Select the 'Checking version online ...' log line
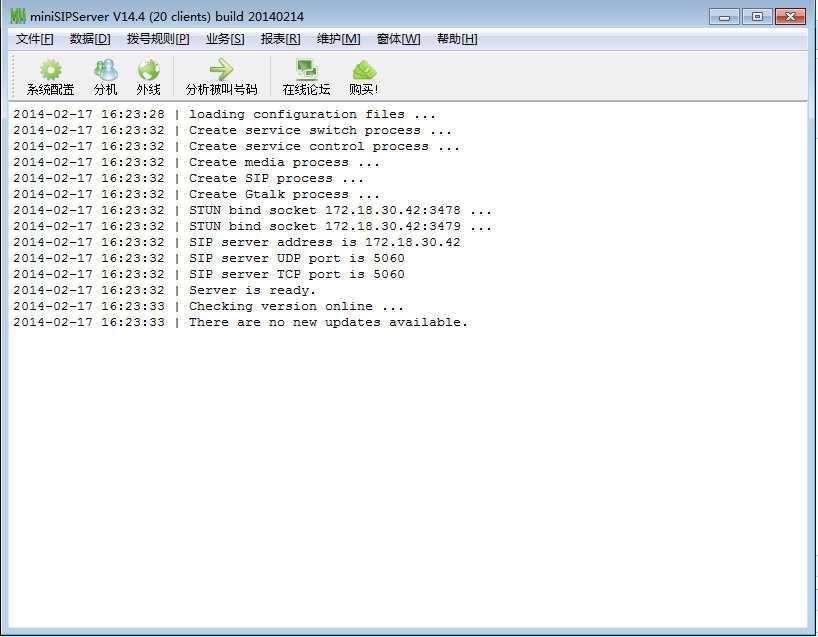The width and height of the screenshot is (818, 637). (208, 306)
